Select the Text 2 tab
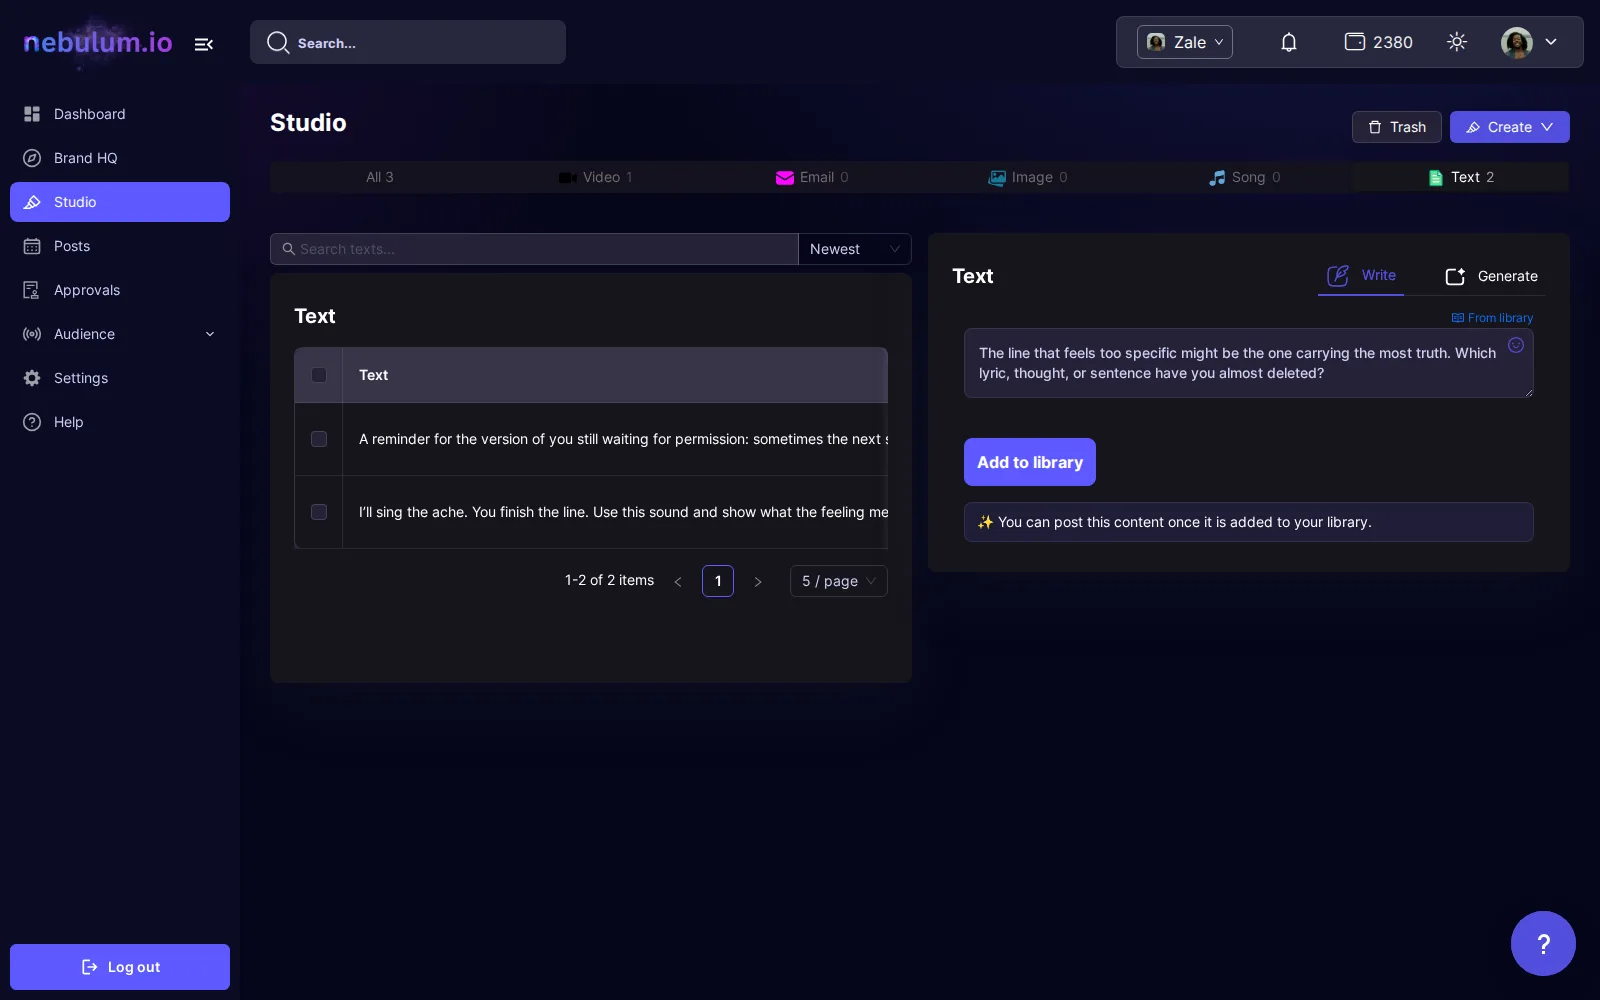This screenshot has width=1600, height=1000. pos(1462,177)
